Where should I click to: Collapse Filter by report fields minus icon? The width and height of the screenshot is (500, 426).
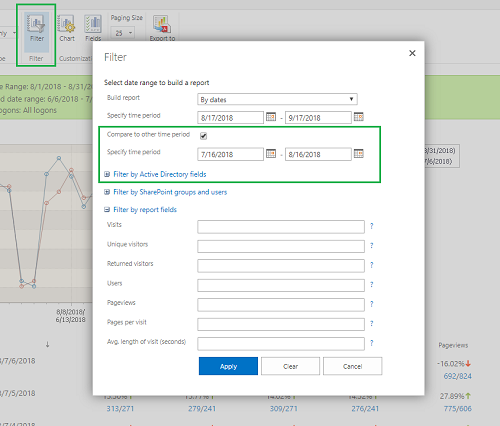point(107,210)
